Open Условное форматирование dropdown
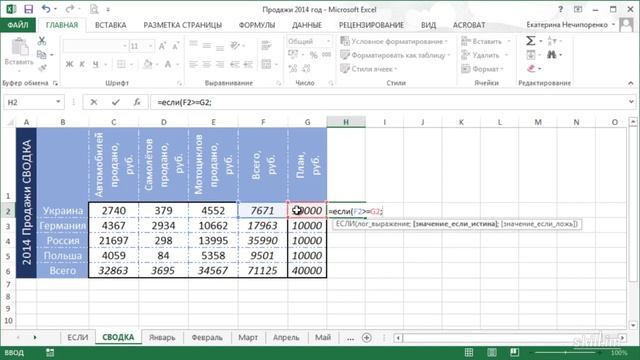640x360 pixels. [x=394, y=41]
